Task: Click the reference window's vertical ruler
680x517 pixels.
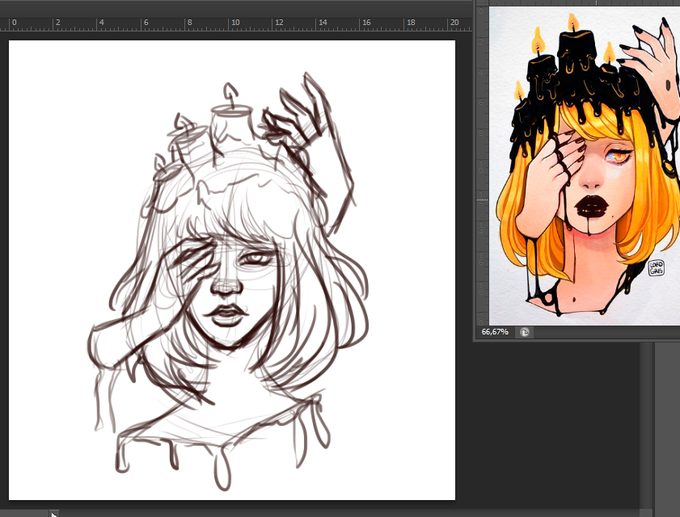Action: point(482,165)
